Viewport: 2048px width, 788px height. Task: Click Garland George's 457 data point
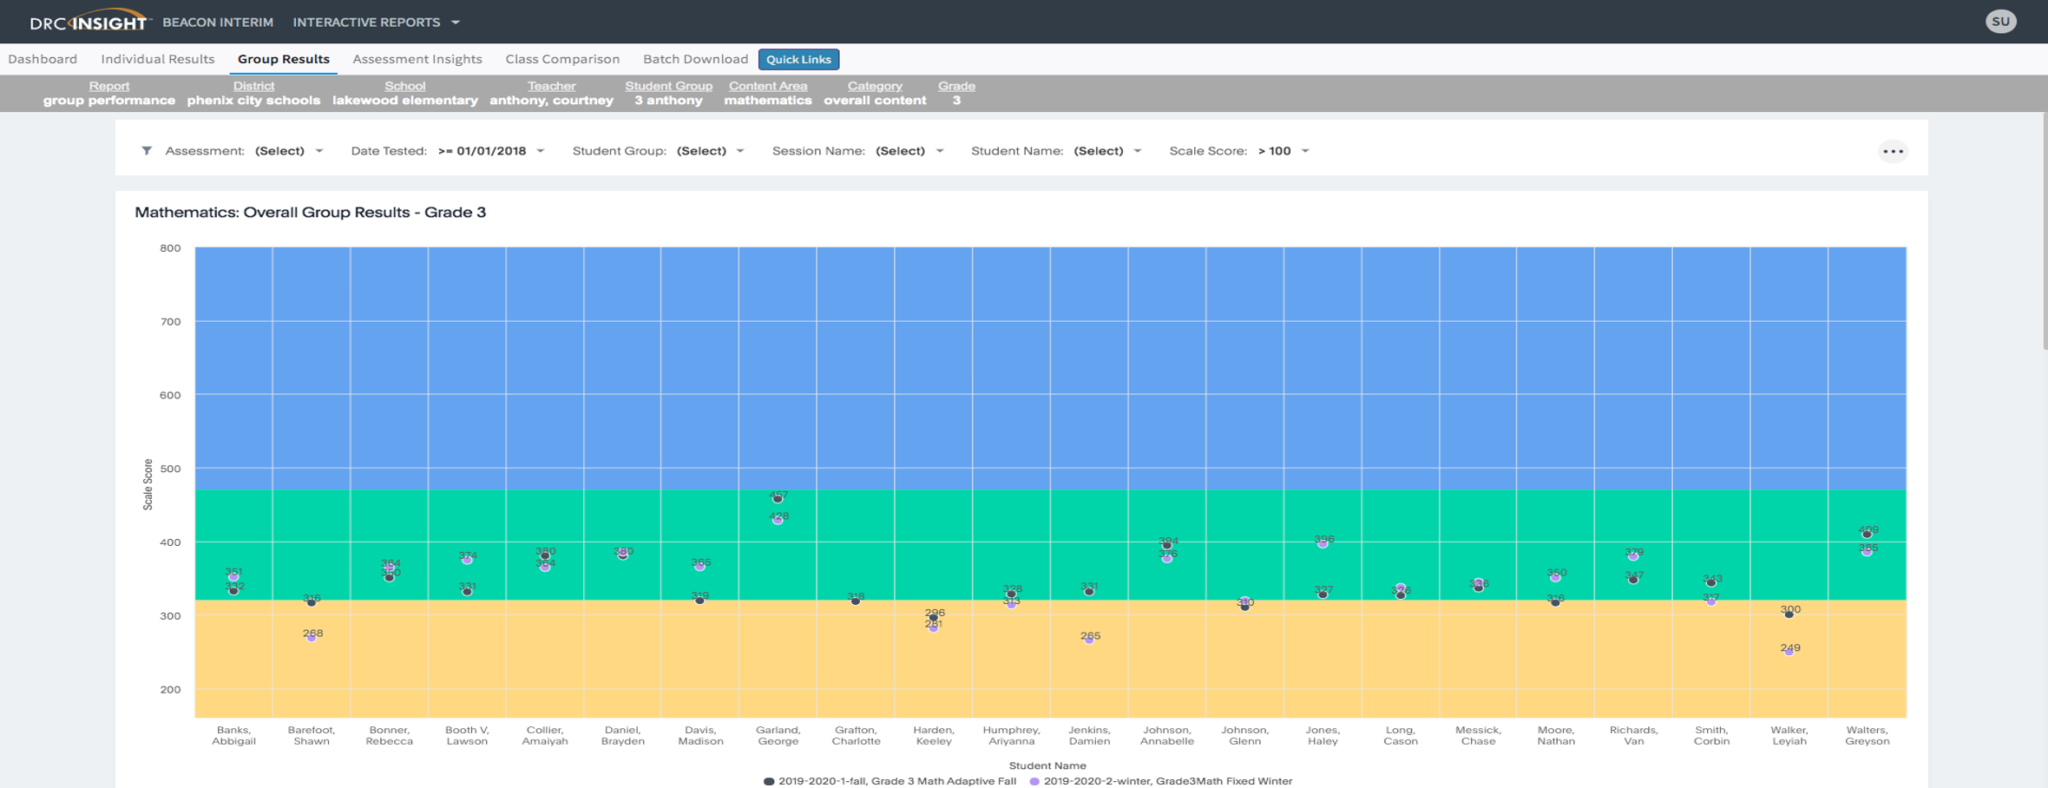777,498
